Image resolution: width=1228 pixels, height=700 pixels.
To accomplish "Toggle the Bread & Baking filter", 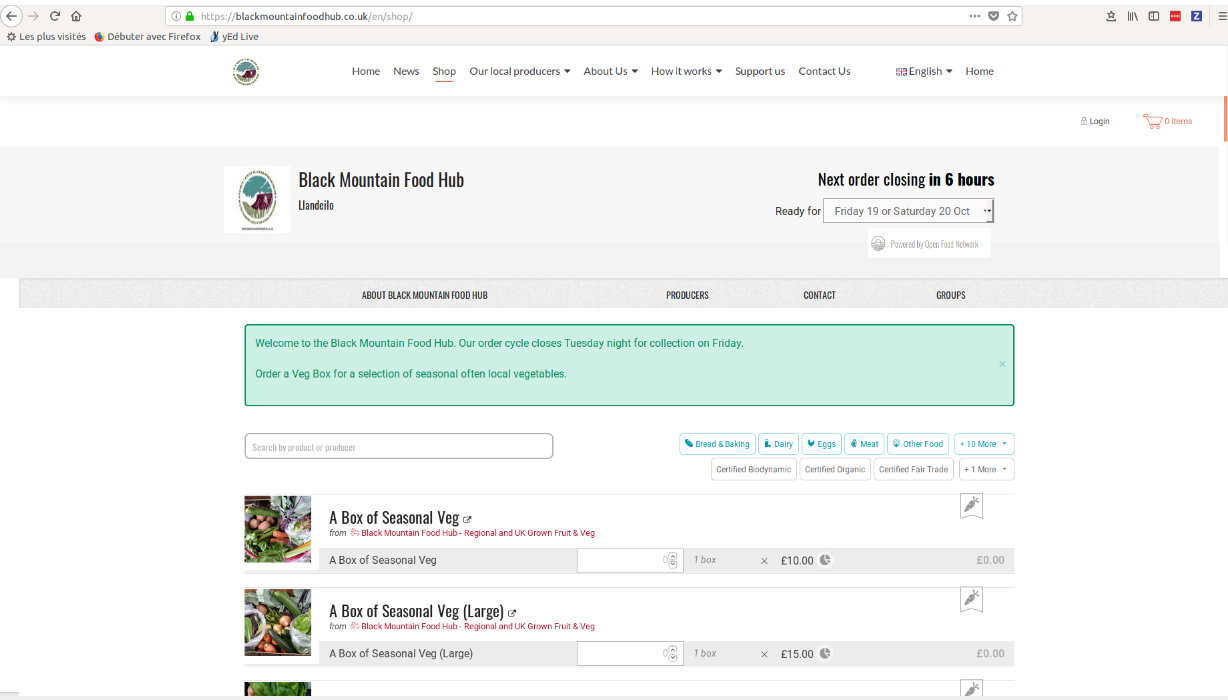I will coord(717,444).
